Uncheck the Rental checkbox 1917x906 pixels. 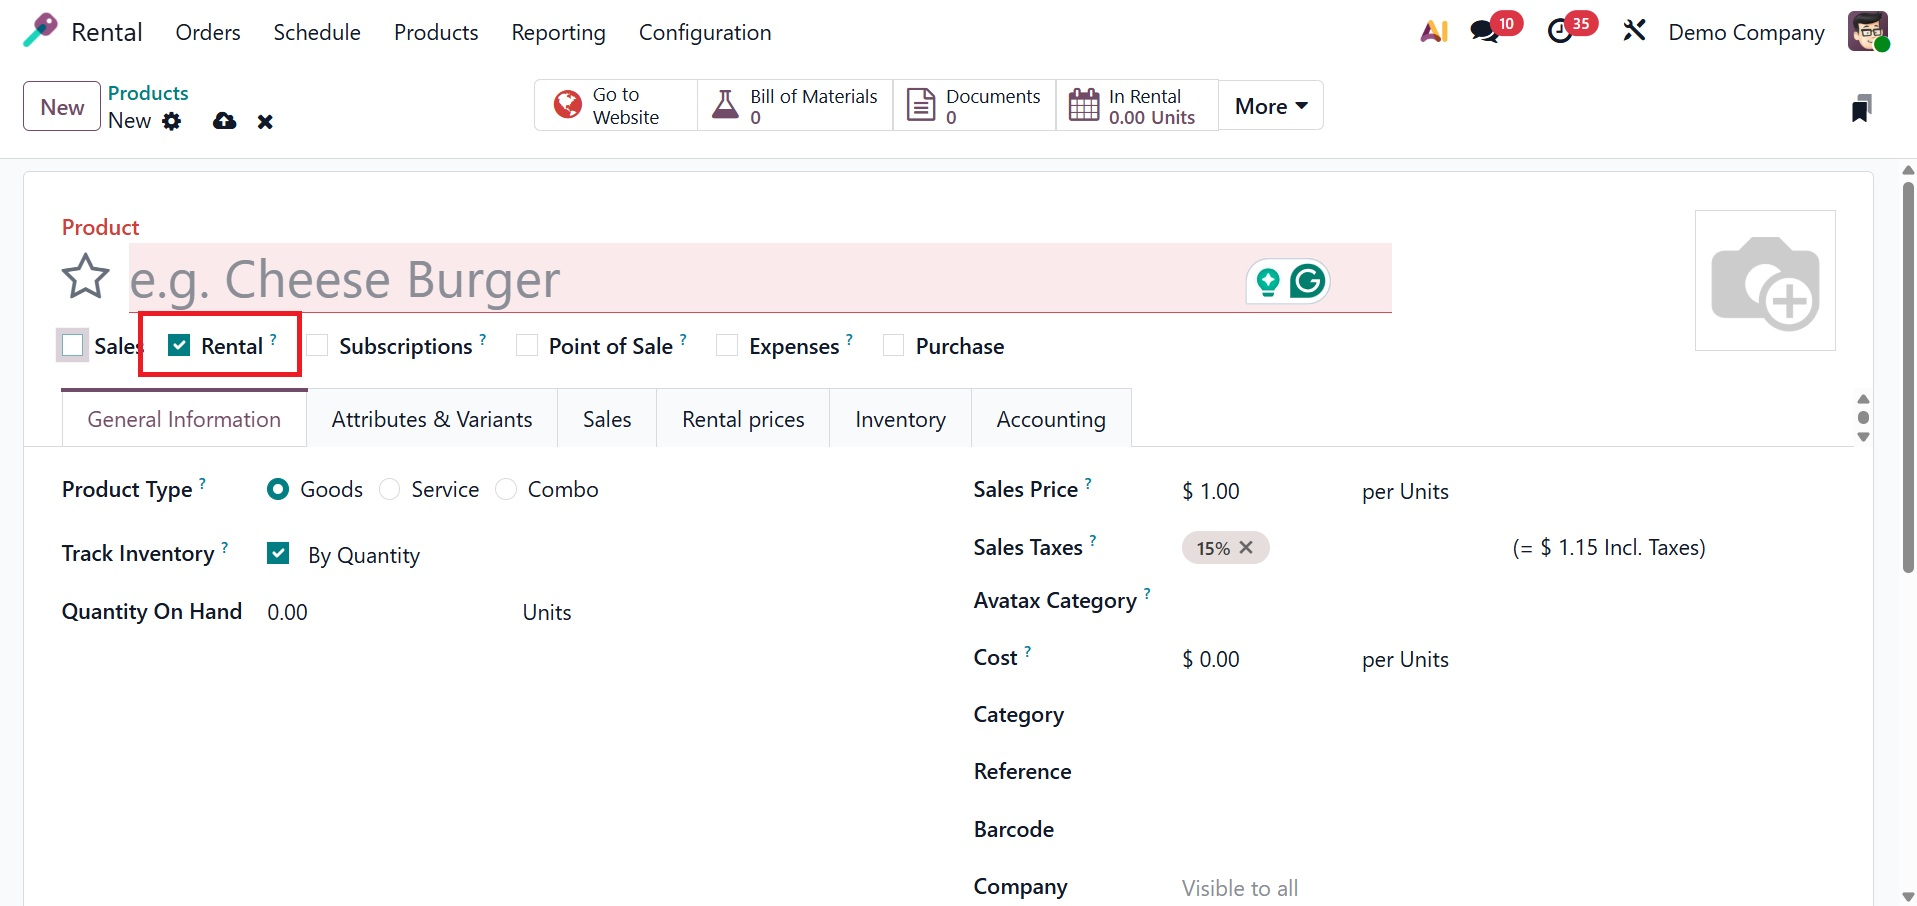click(x=179, y=346)
